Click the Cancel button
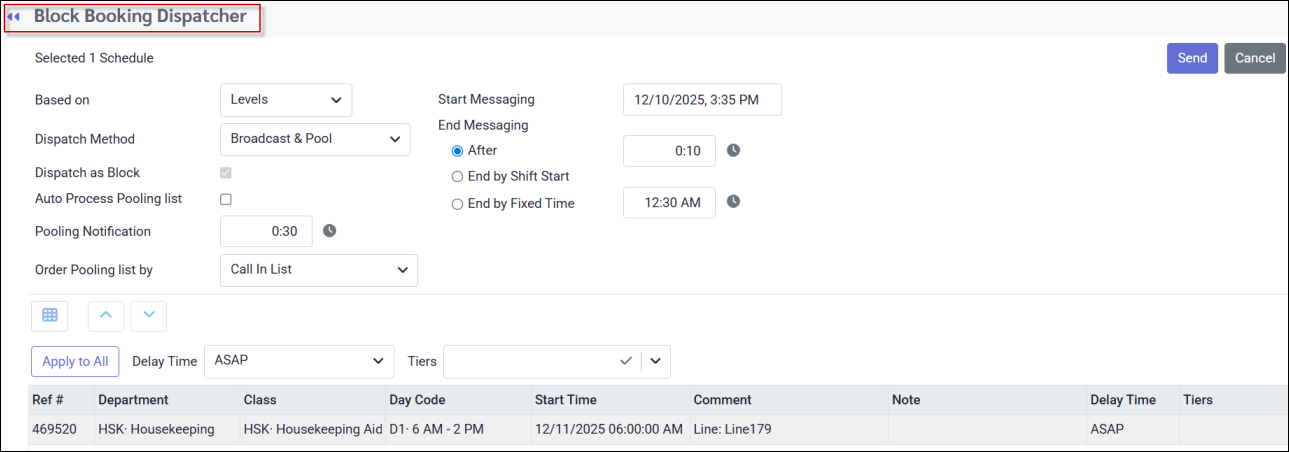Image resolution: width=1289 pixels, height=452 pixels. (x=1254, y=58)
